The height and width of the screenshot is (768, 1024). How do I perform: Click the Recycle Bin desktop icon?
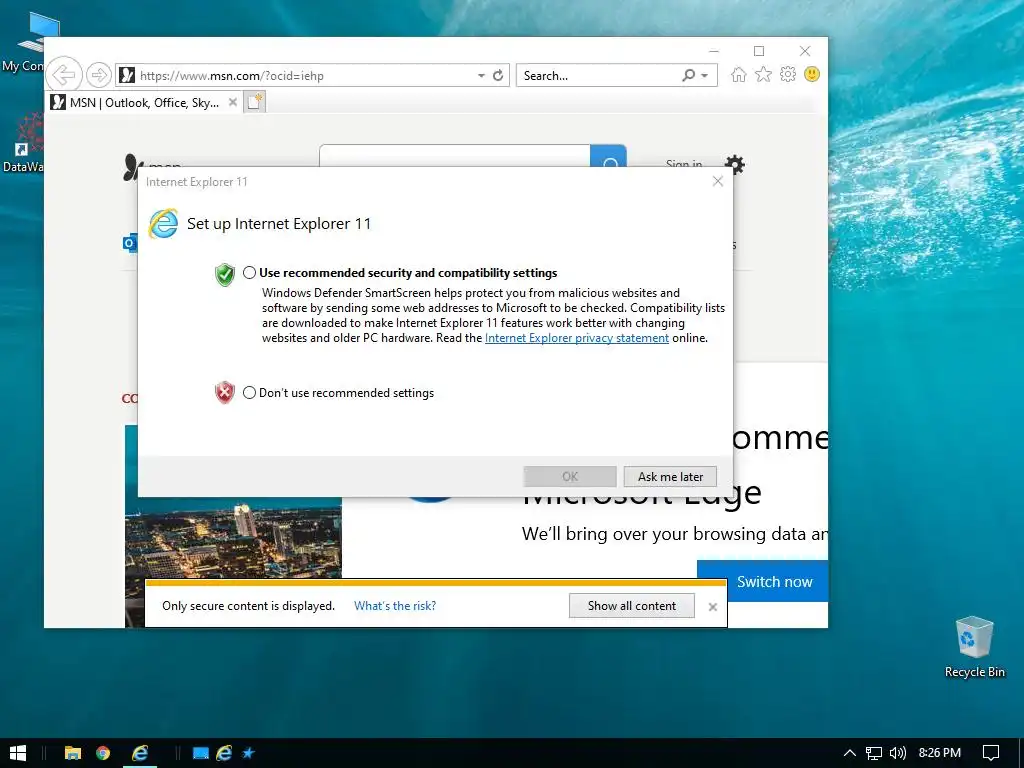[x=974, y=647]
